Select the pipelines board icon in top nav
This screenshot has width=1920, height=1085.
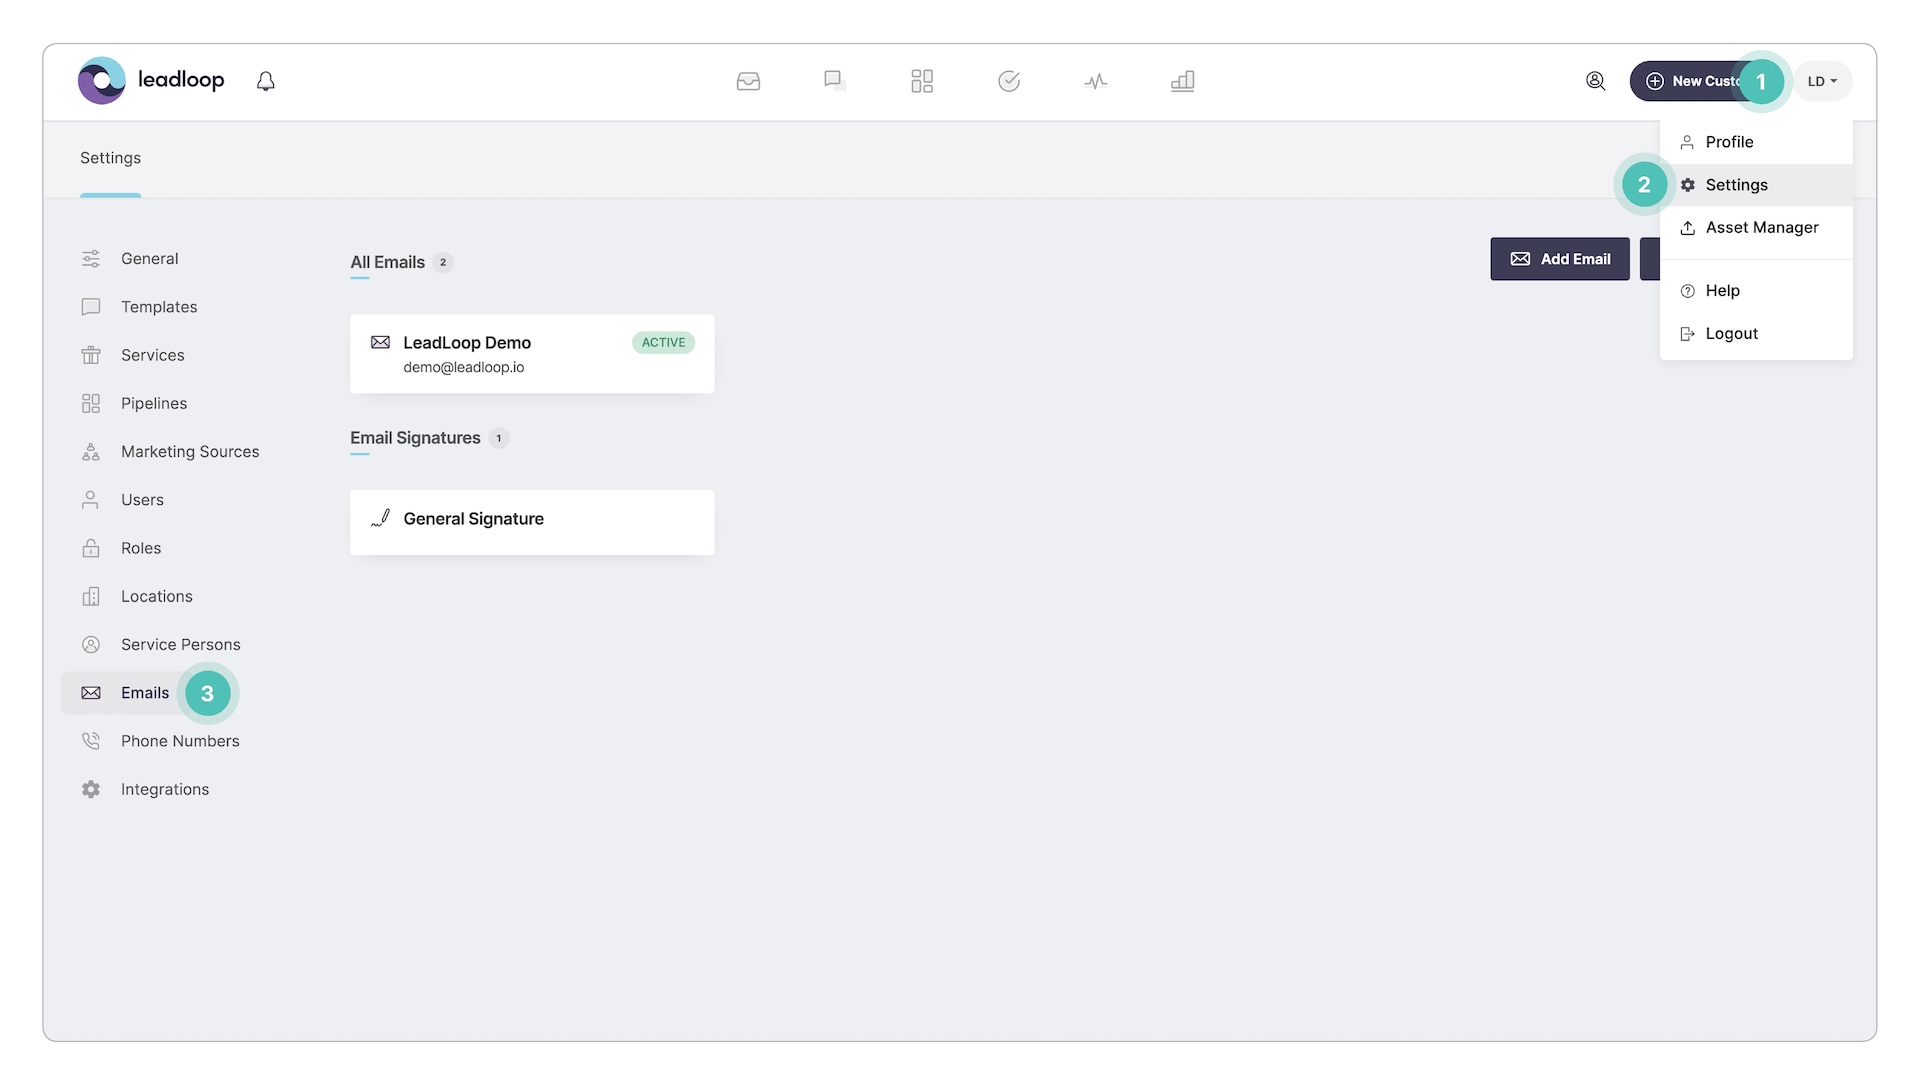(922, 81)
